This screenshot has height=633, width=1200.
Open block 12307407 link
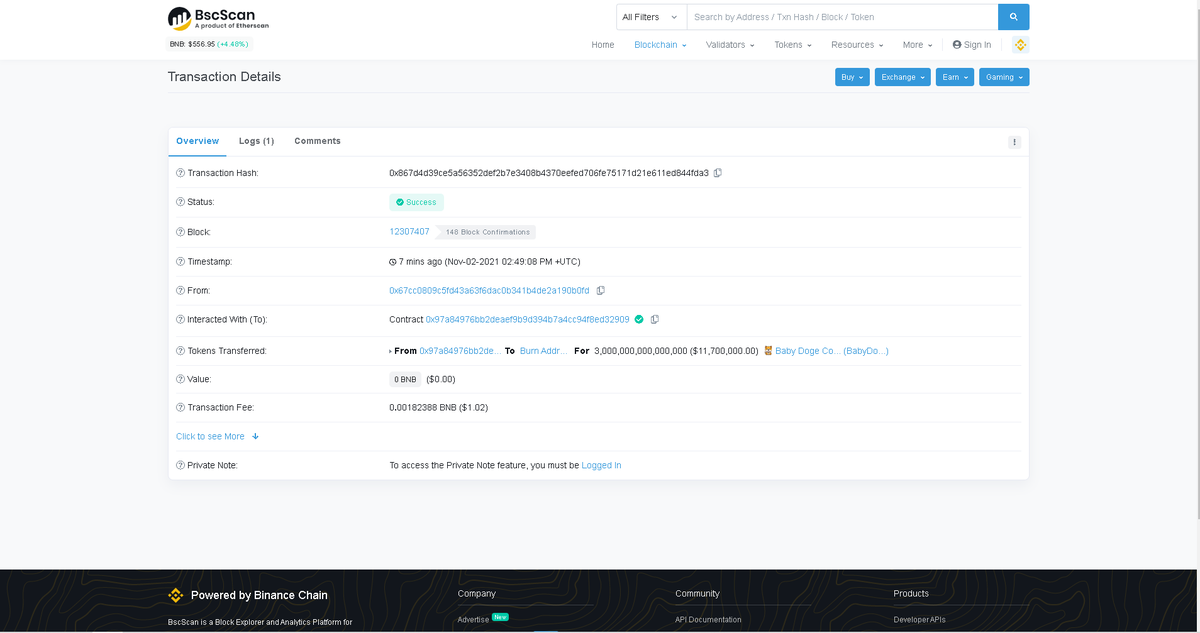coord(409,232)
